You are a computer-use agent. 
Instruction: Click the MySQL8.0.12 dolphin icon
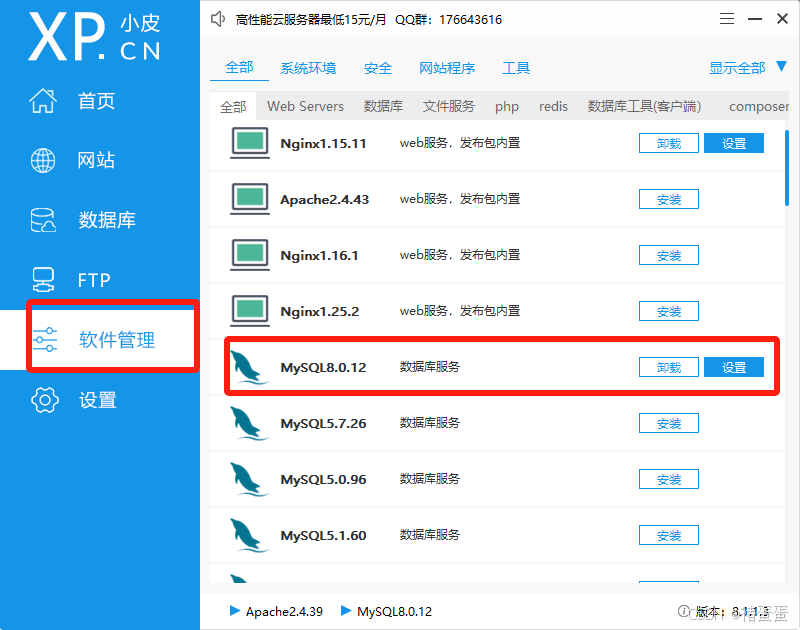[248, 367]
